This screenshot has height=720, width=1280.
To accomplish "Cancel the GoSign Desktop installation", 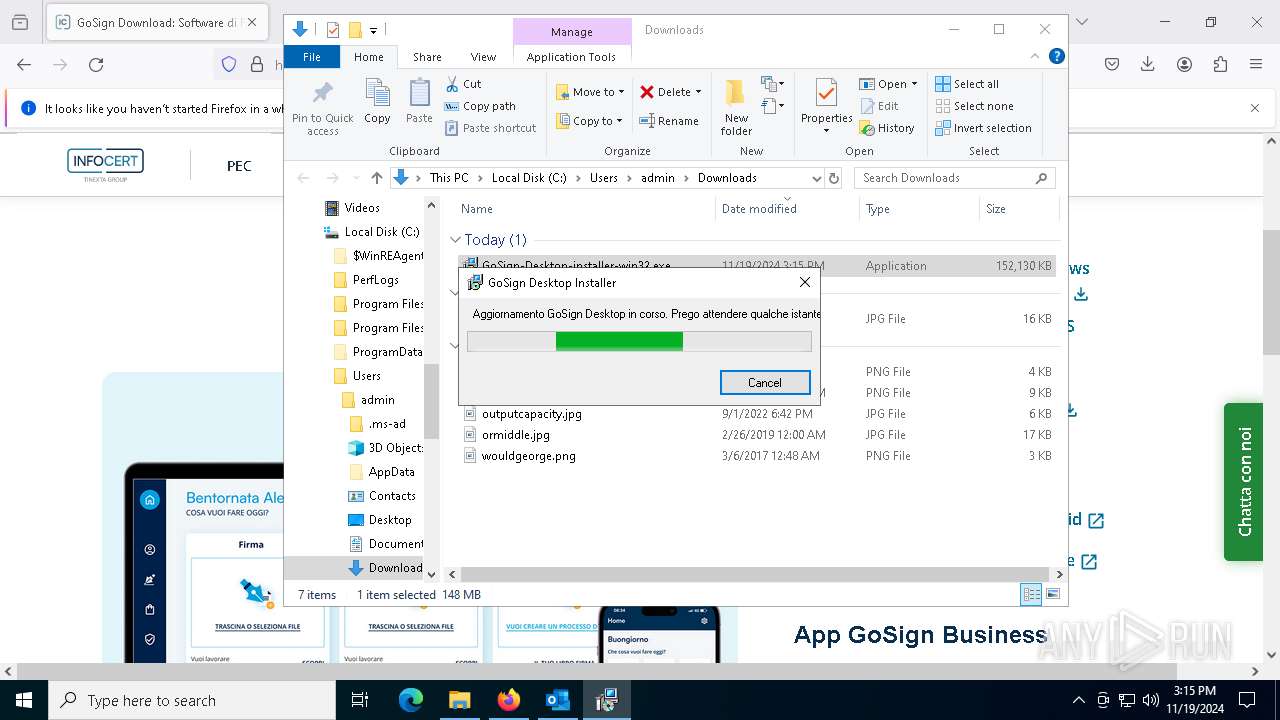I will (765, 383).
